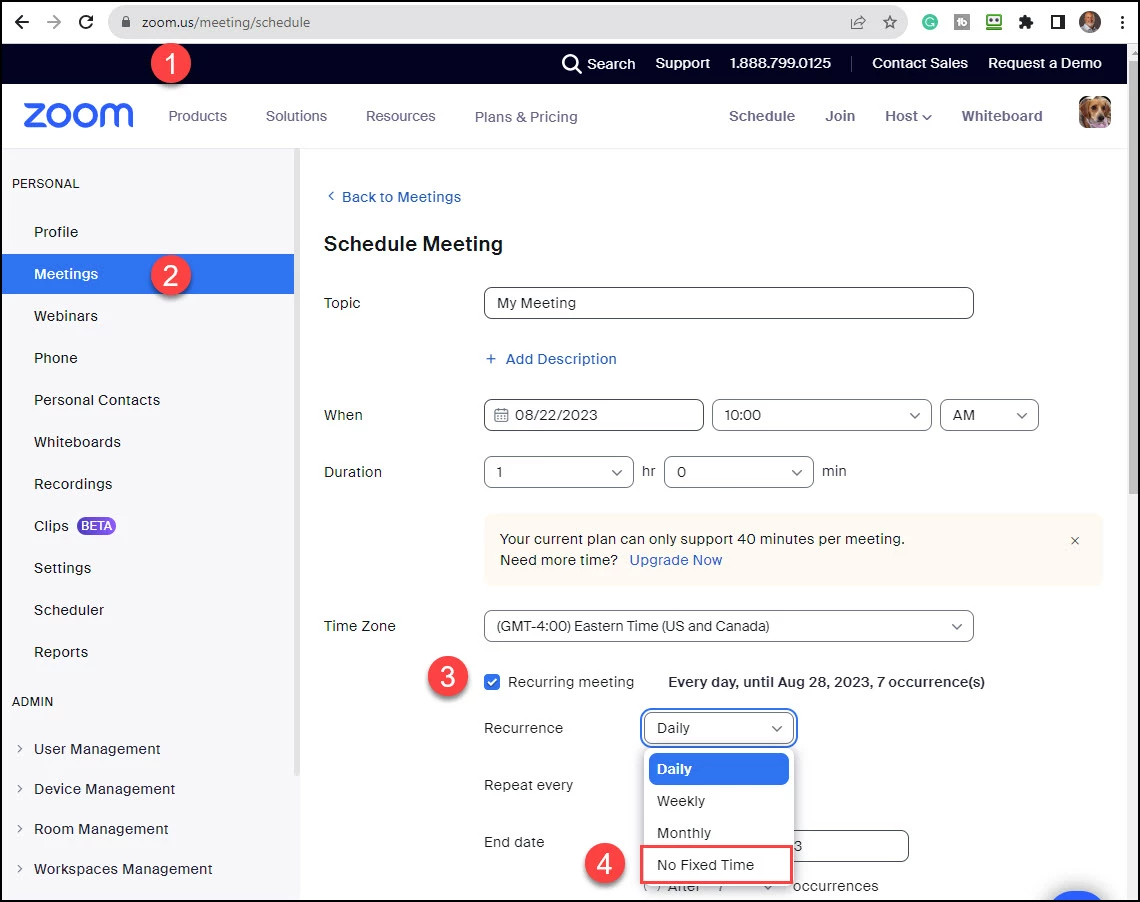
Task: Toggle the browser side panel icon
Action: (1058, 22)
